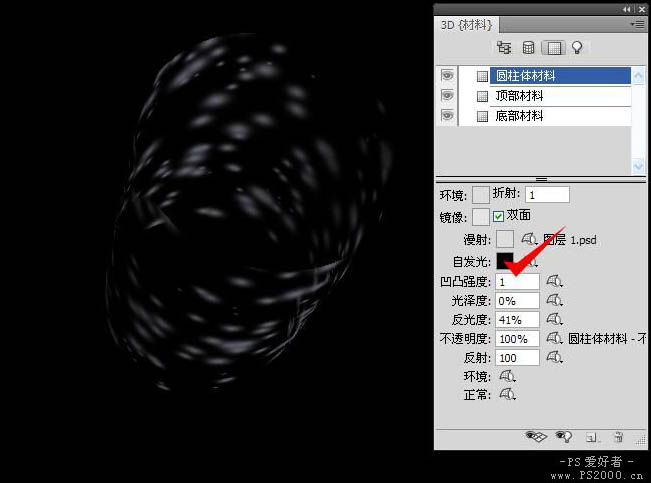Edit the 凹凸强度 value field
Screen dimensions: 651x483
tap(517, 282)
